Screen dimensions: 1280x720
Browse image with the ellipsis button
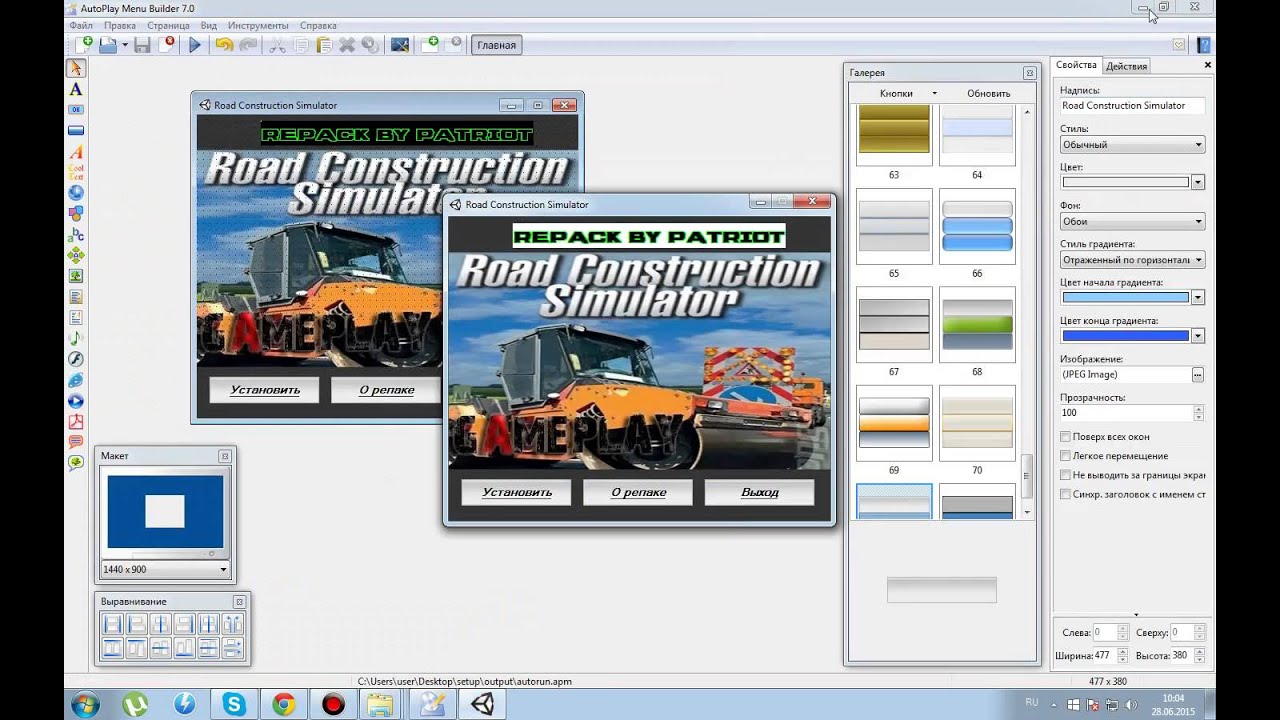tap(1198, 374)
